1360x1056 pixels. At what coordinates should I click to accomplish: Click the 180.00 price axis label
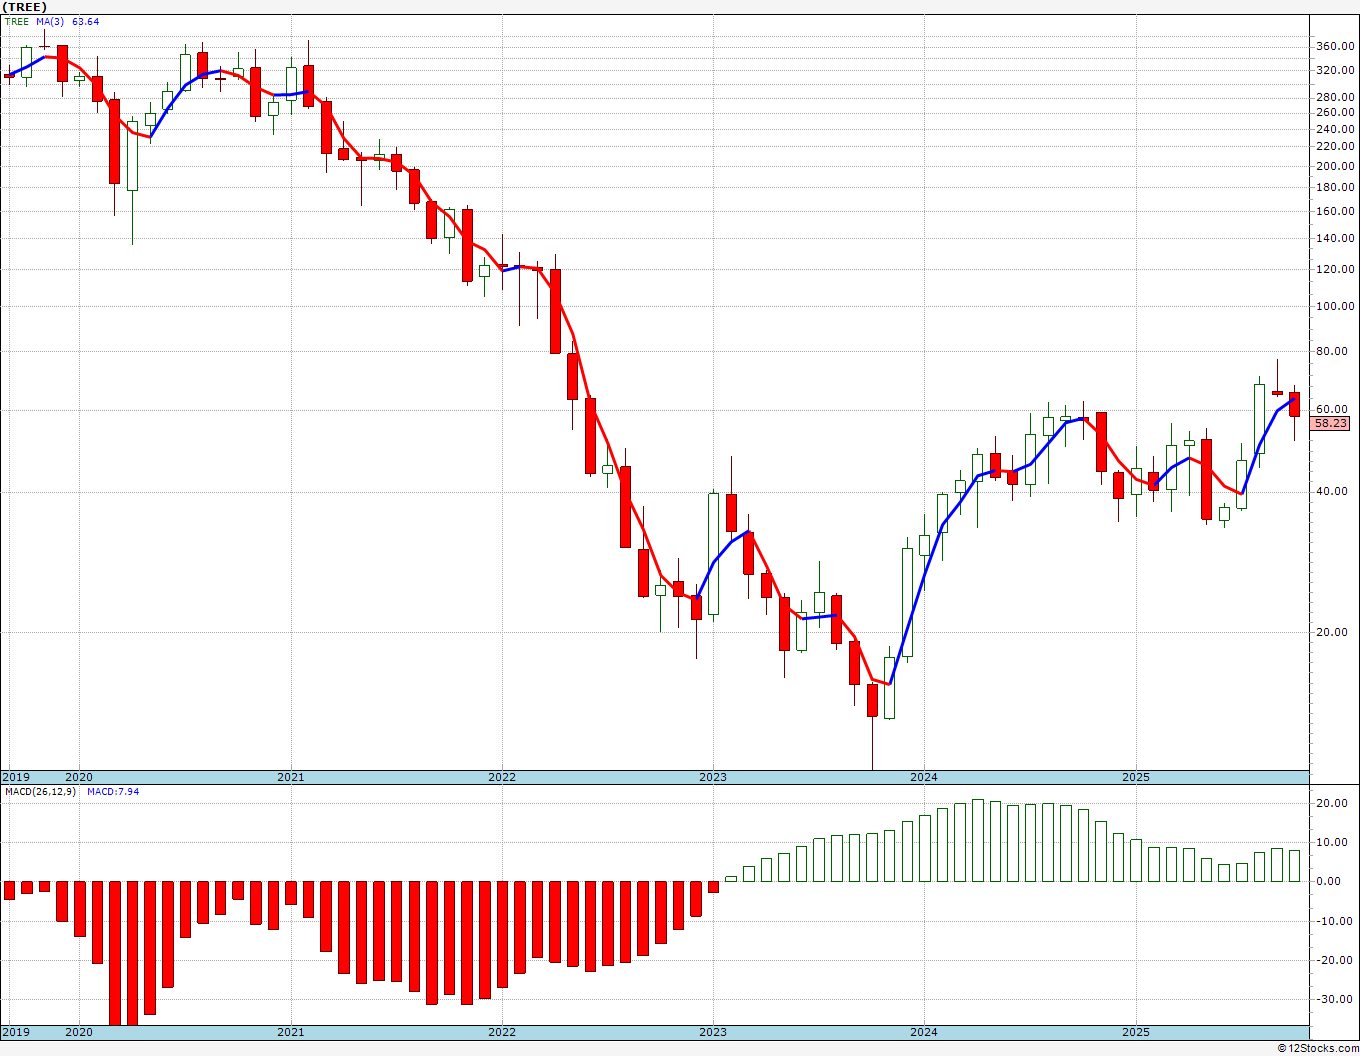(1335, 187)
